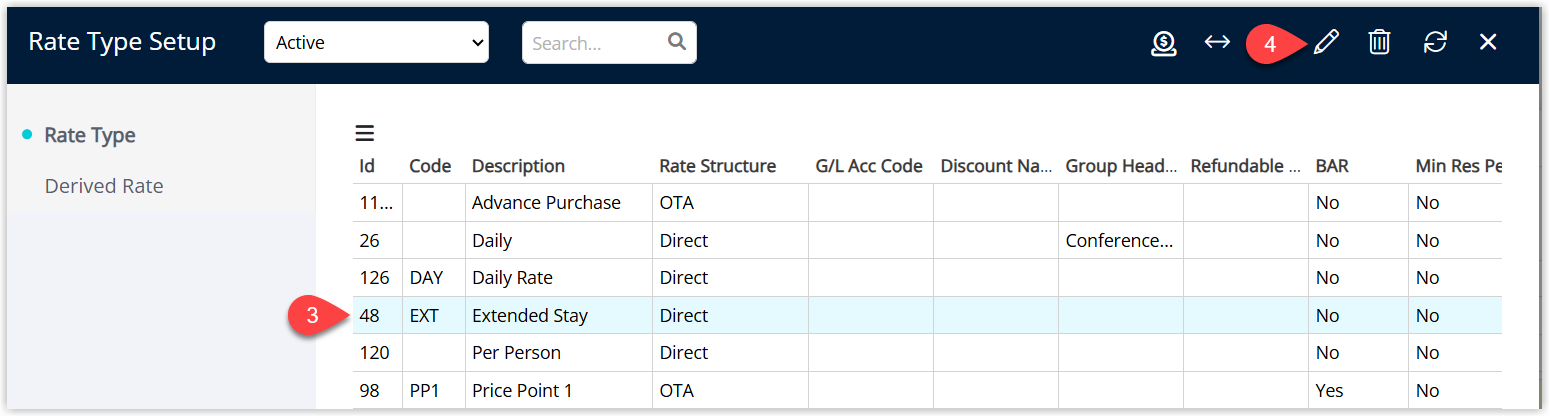Select the Derived Rate sidebar item
The height and width of the screenshot is (417, 1550).
(x=104, y=186)
